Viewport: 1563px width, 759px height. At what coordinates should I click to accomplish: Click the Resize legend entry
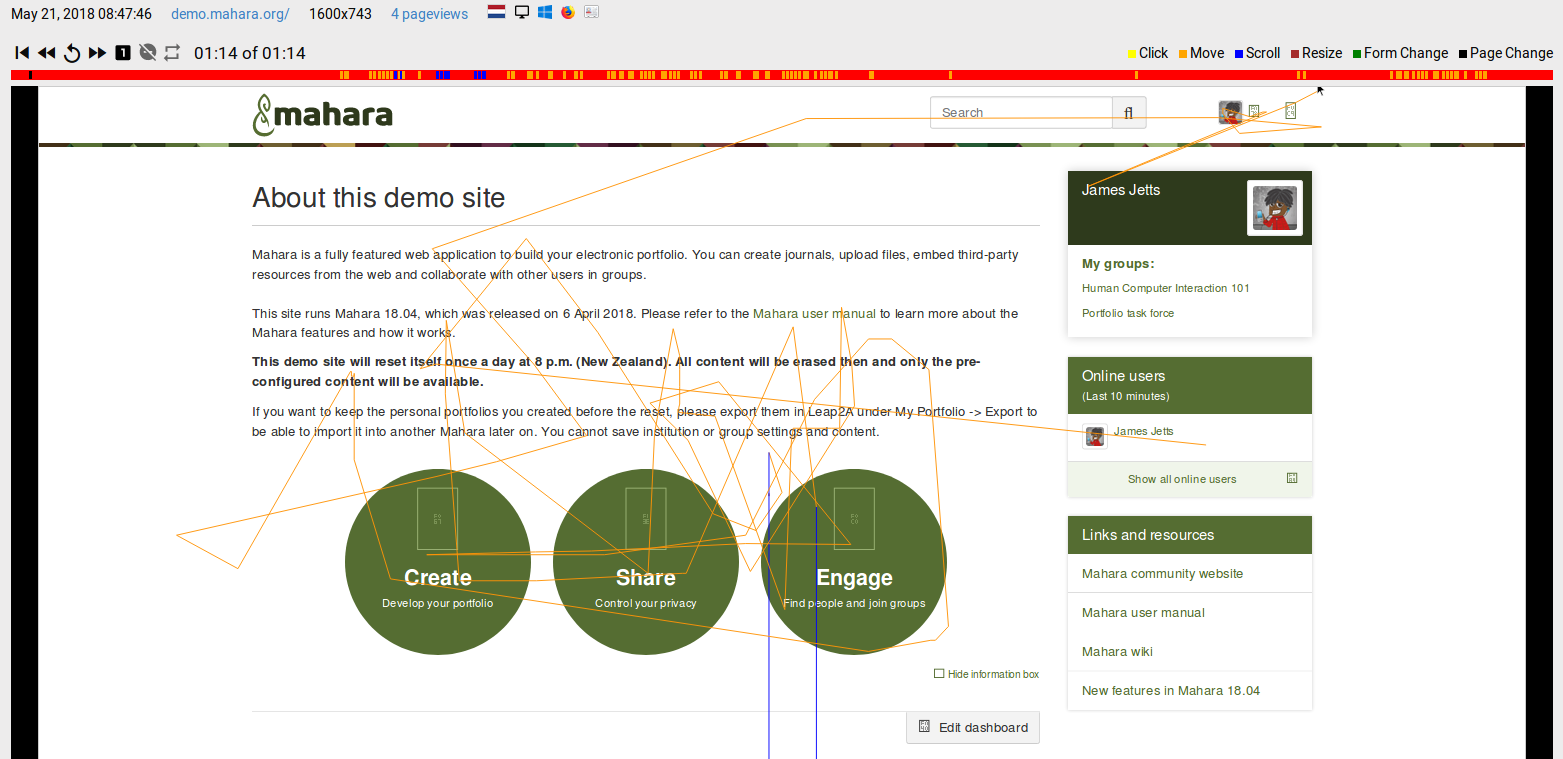pyautogui.click(x=1316, y=53)
